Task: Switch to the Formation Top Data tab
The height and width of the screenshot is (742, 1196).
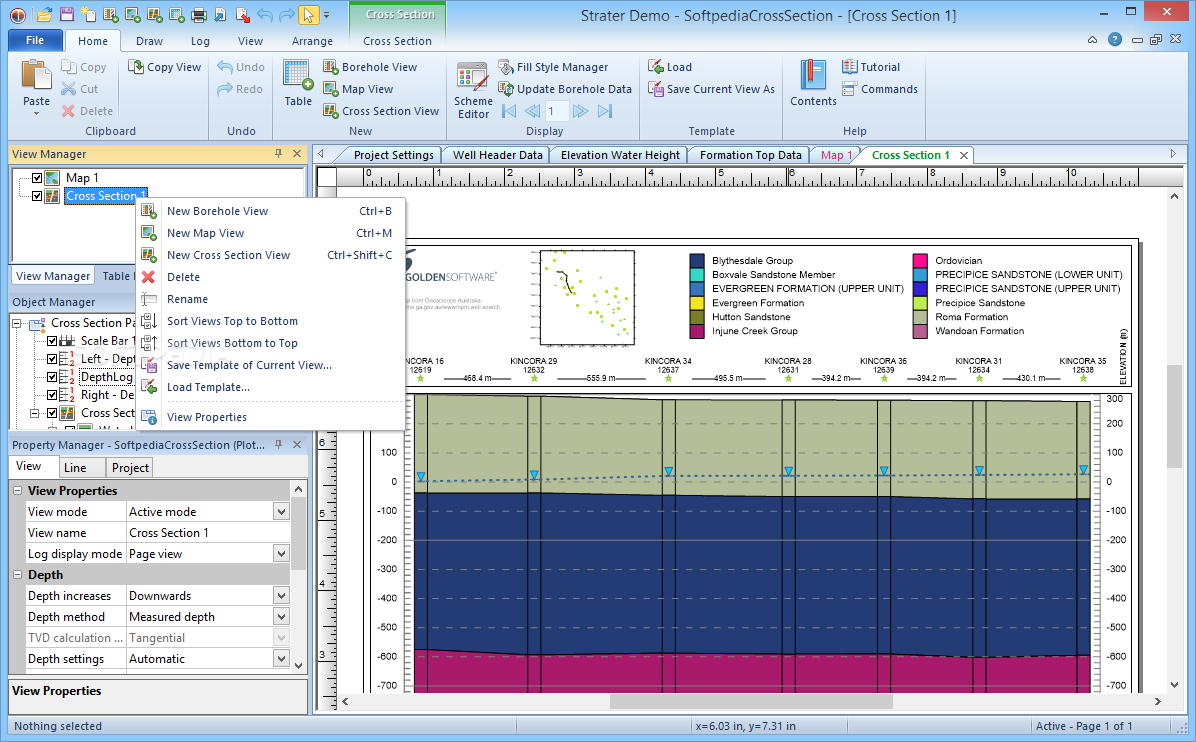Action: pyautogui.click(x=751, y=155)
